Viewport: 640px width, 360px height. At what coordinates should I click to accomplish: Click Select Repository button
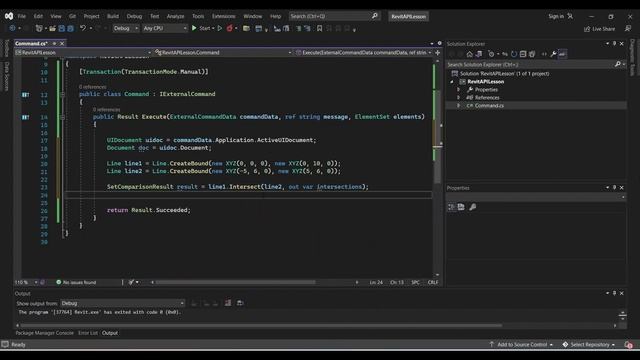tap(589, 344)
